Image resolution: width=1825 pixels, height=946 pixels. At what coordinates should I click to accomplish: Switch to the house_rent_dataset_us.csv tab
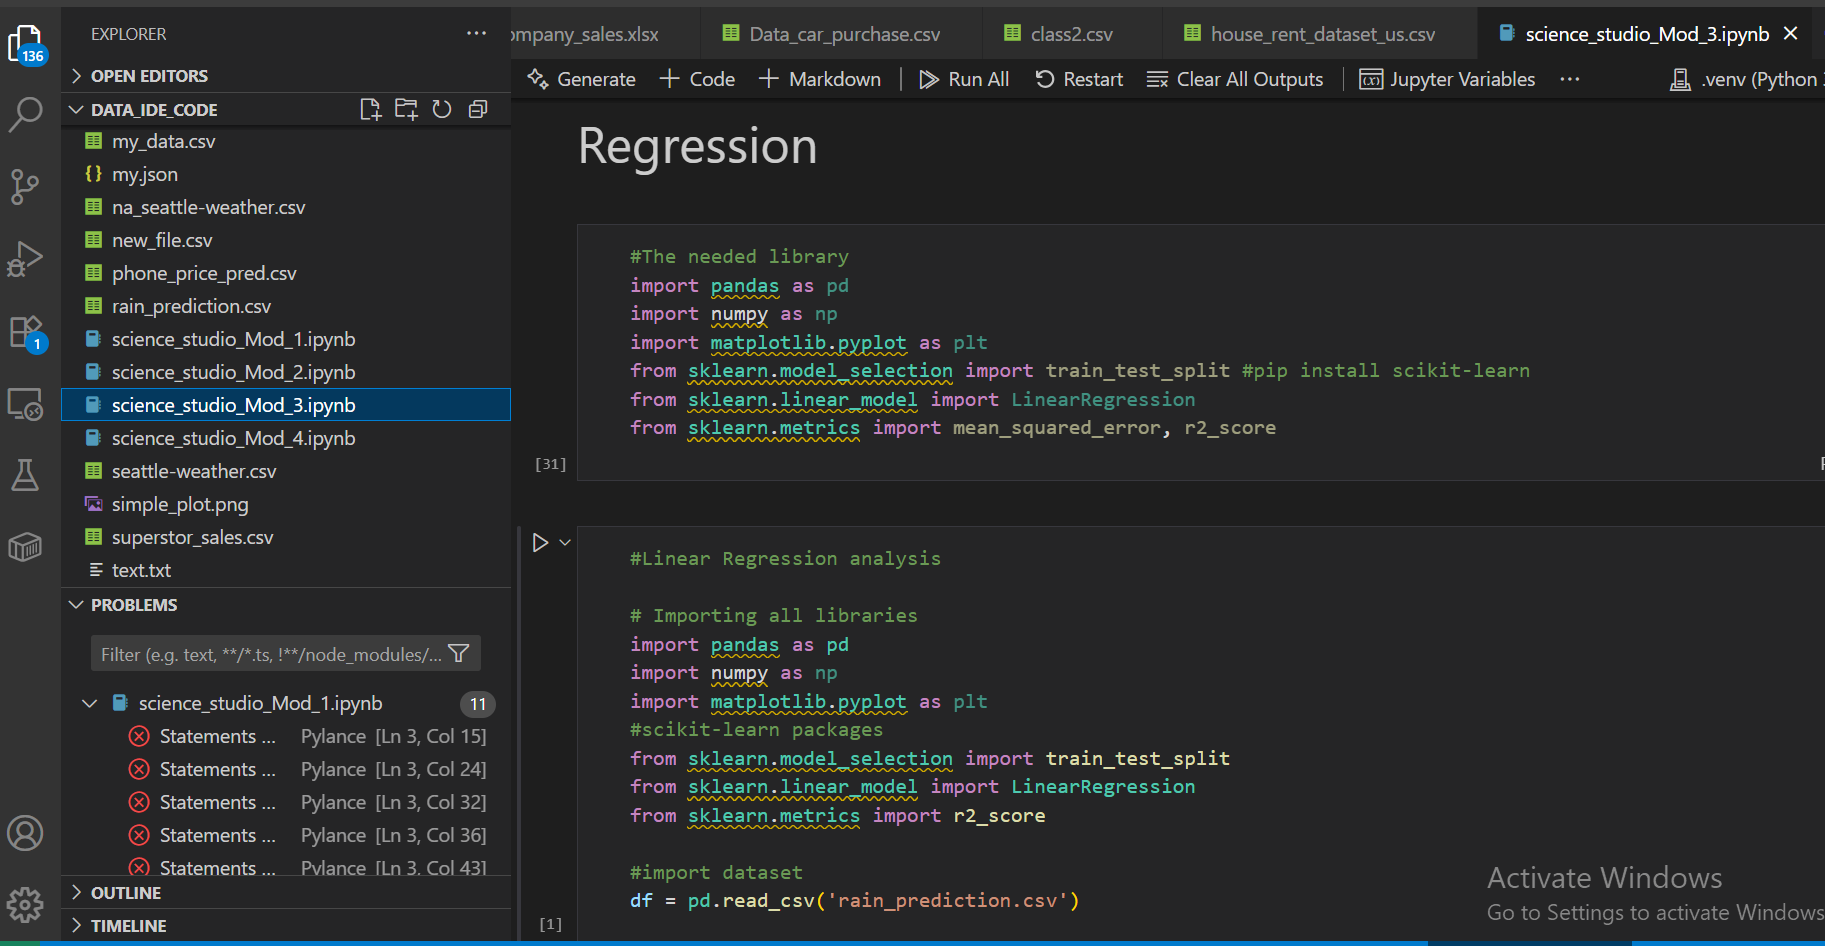(1321, 34)
